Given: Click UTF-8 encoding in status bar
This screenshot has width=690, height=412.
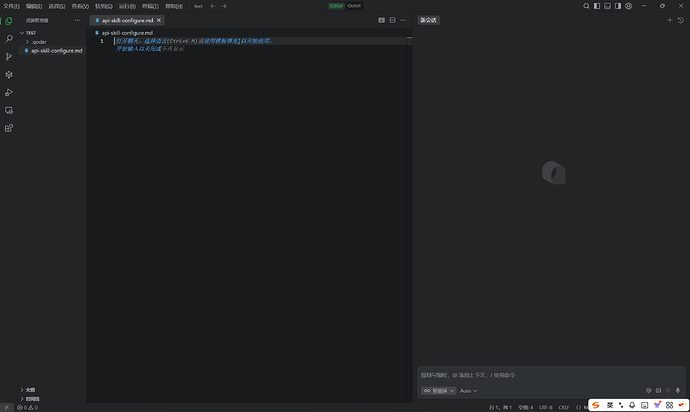Looking at the screenshot, I should 545,407.
